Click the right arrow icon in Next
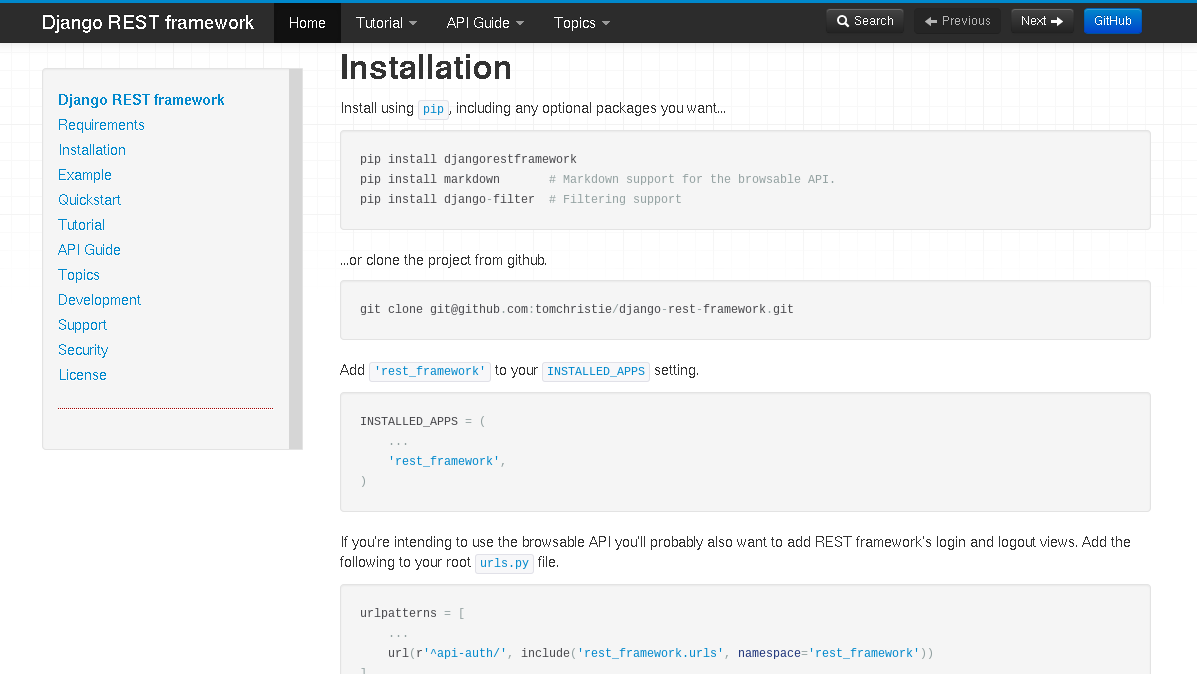Image resolution: width=1197 pixels, height=674 pixels. coord(1057,21)
